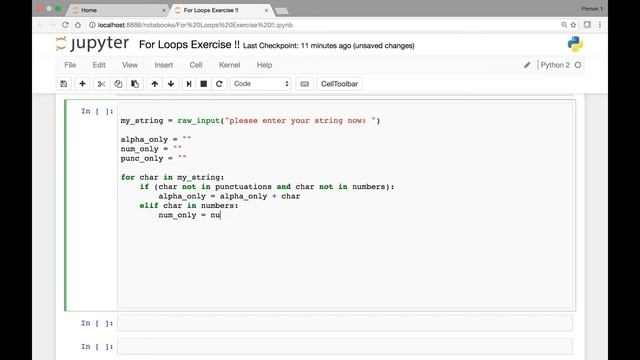Go forward in browser history
This screenshot has height=360, width=640.
(53, 25)
